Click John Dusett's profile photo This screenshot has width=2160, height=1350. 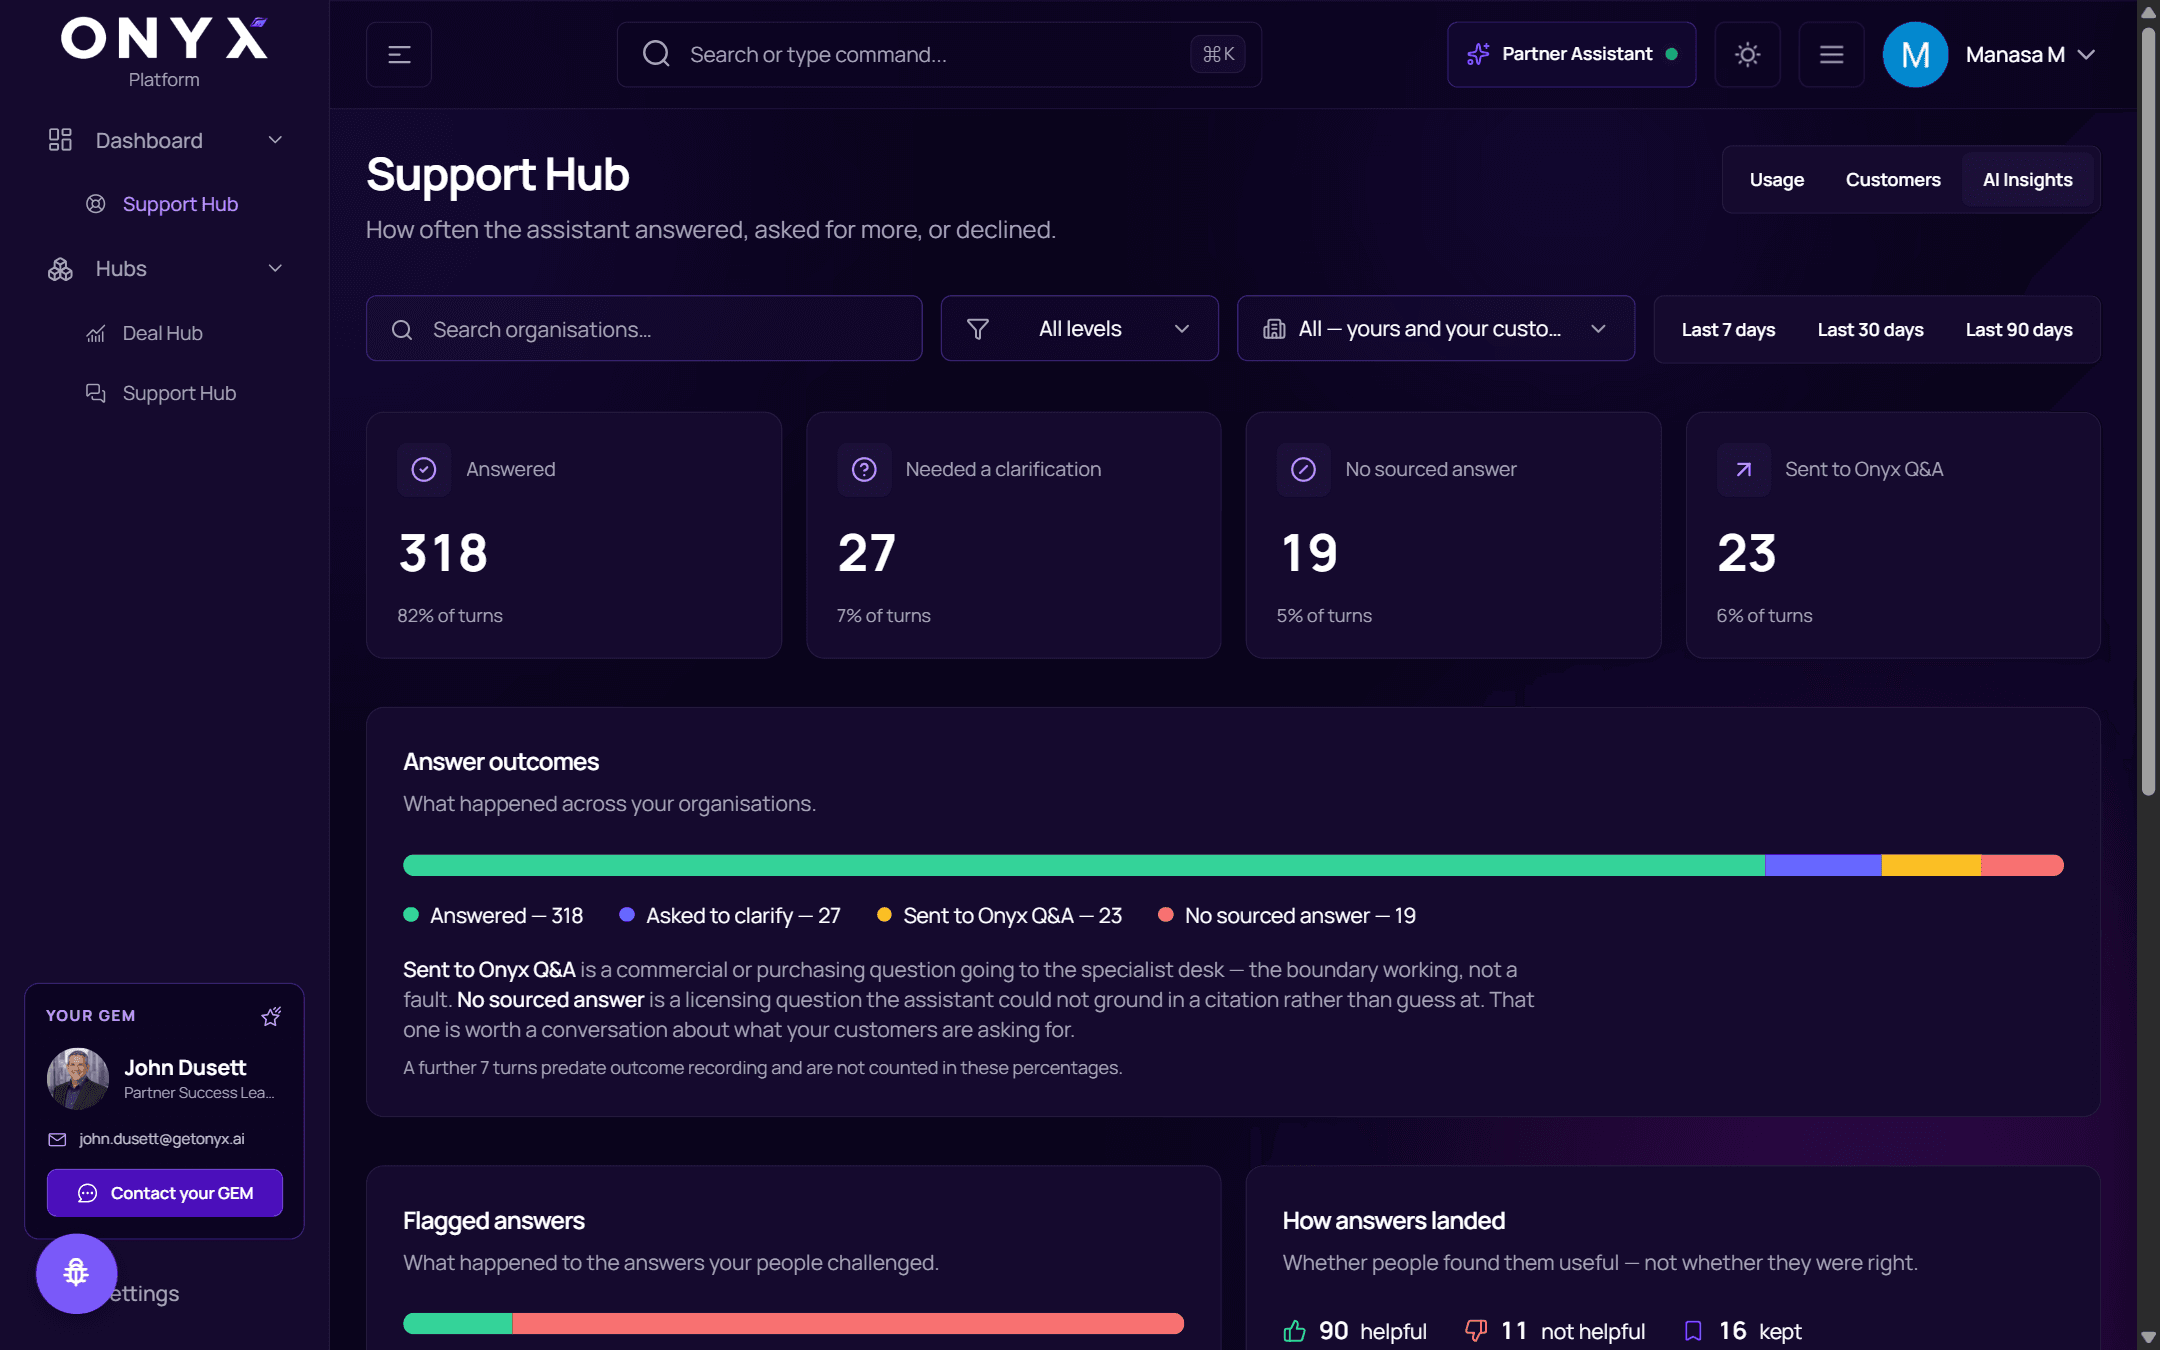(78, 1078)
